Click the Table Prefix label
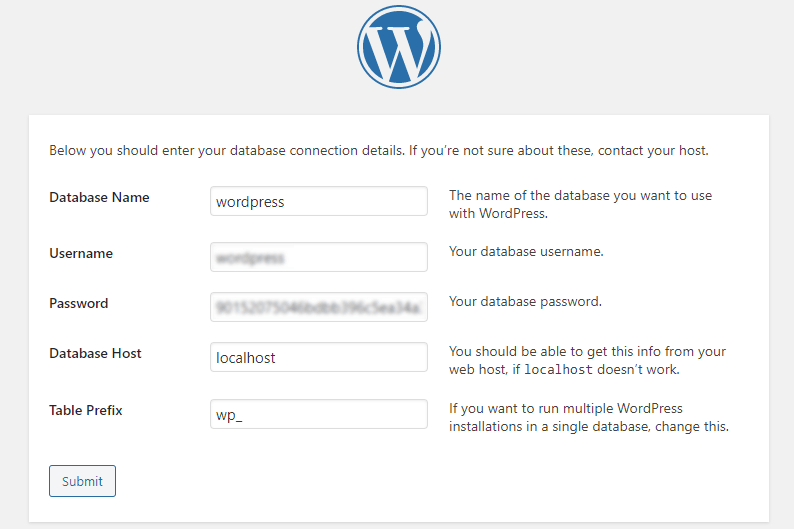This screenshot has width=794, height=529. point(86,410)
